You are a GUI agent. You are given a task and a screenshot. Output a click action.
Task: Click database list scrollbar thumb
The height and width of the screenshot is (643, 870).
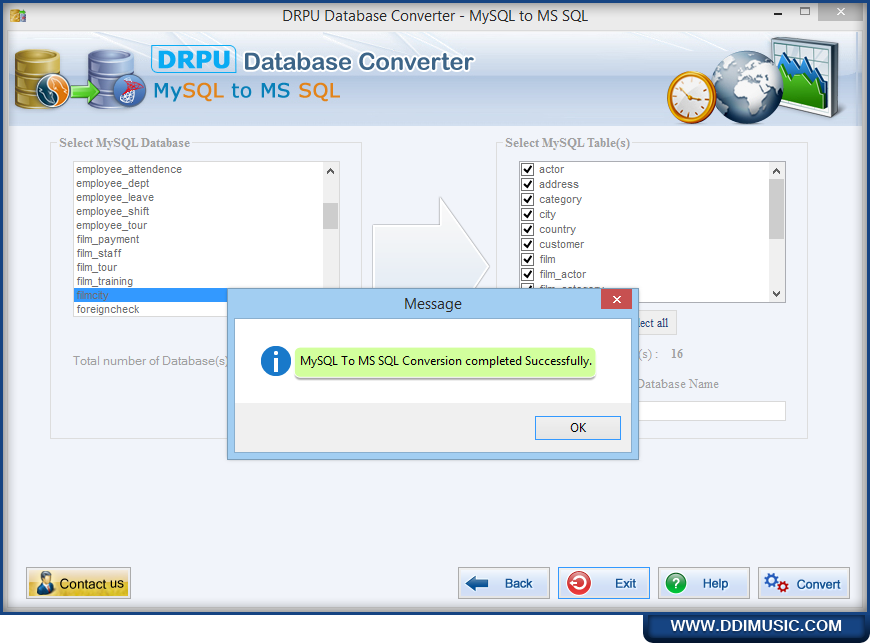pyautogui.click(x=331, y=216)
